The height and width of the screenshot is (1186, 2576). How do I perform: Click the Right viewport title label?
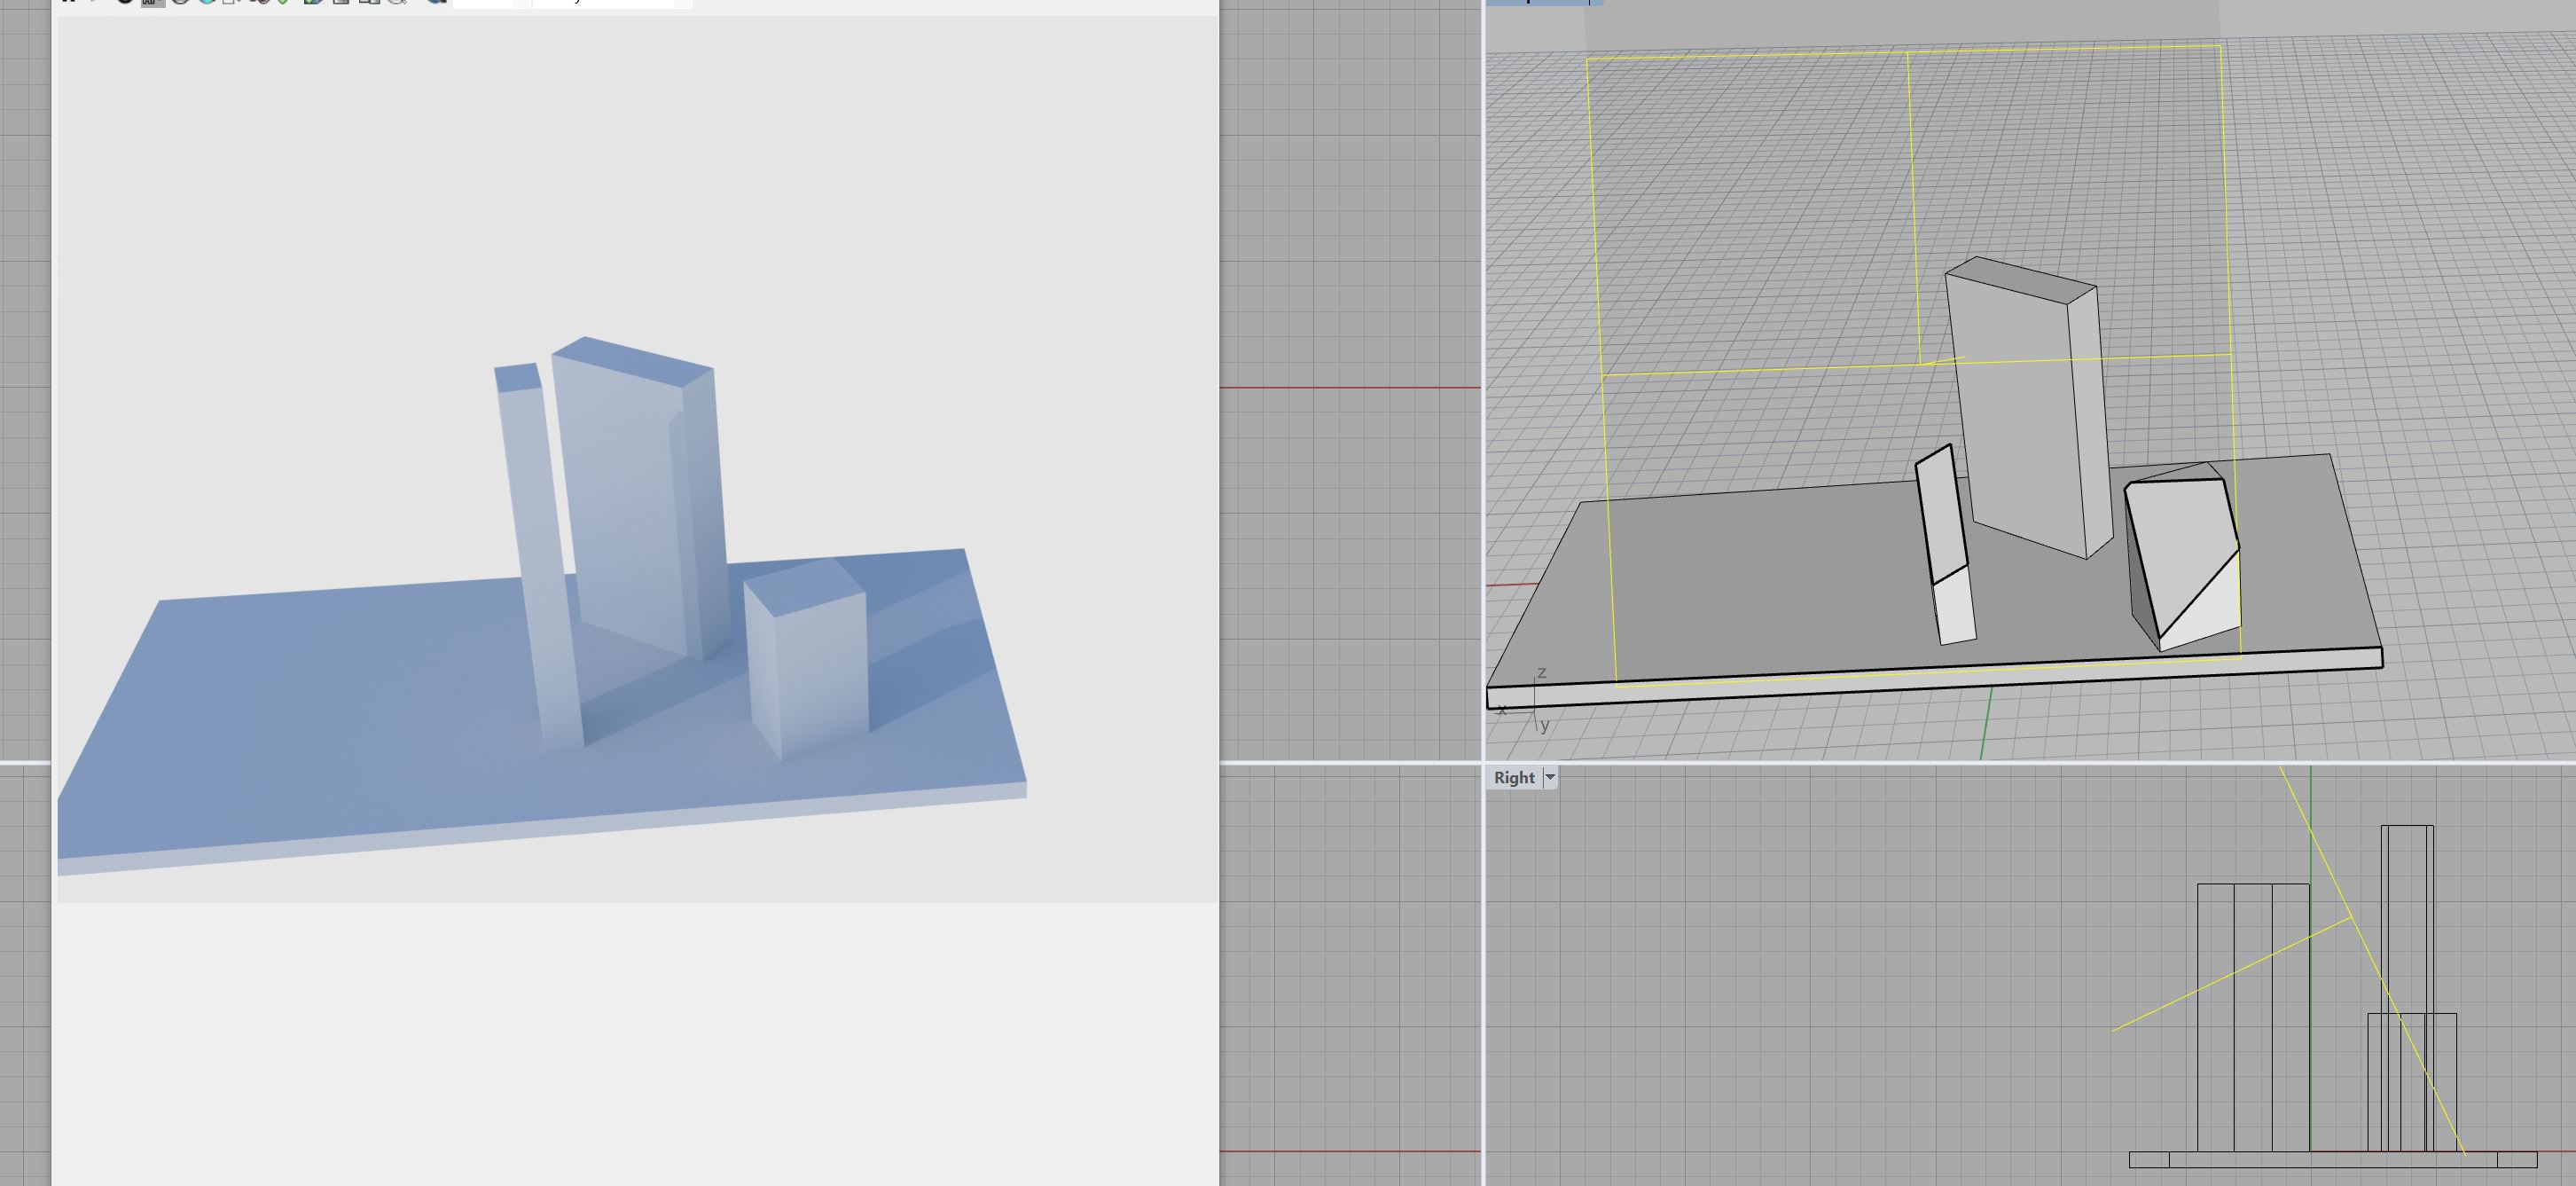click(1513, 777)
